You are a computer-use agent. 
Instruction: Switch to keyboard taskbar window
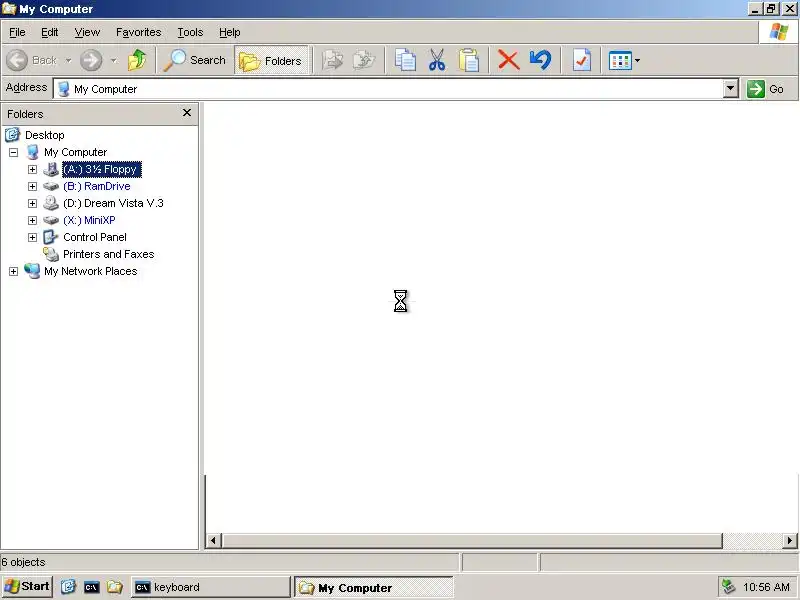211,587
